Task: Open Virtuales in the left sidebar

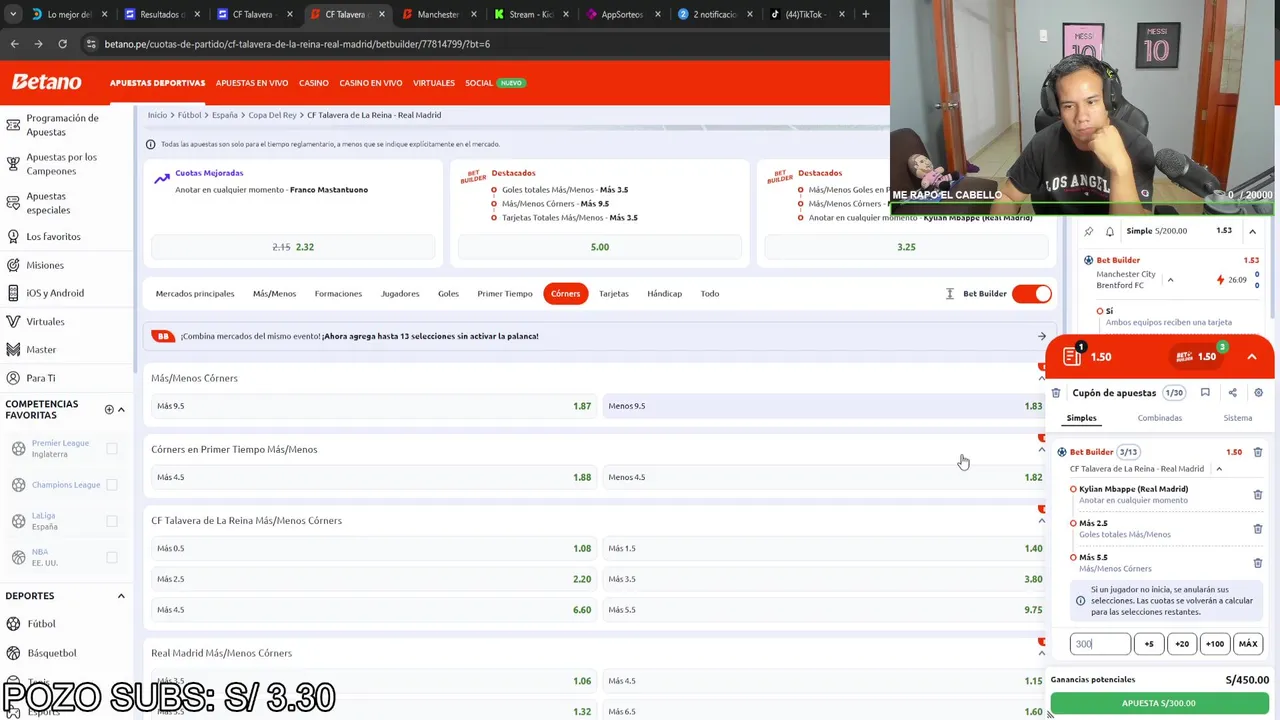Action: coord(45,321)
